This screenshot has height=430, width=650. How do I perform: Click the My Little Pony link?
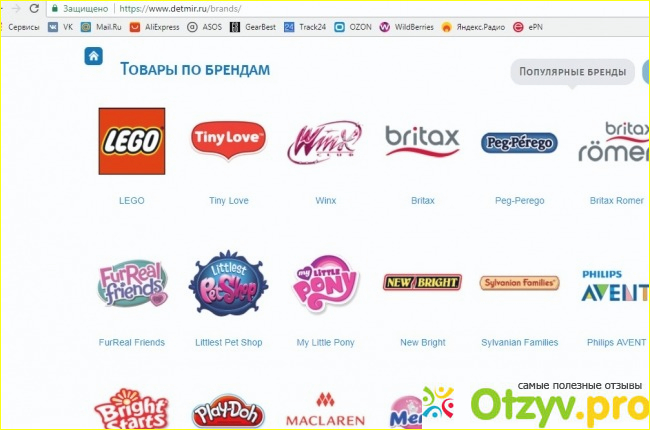325,343
